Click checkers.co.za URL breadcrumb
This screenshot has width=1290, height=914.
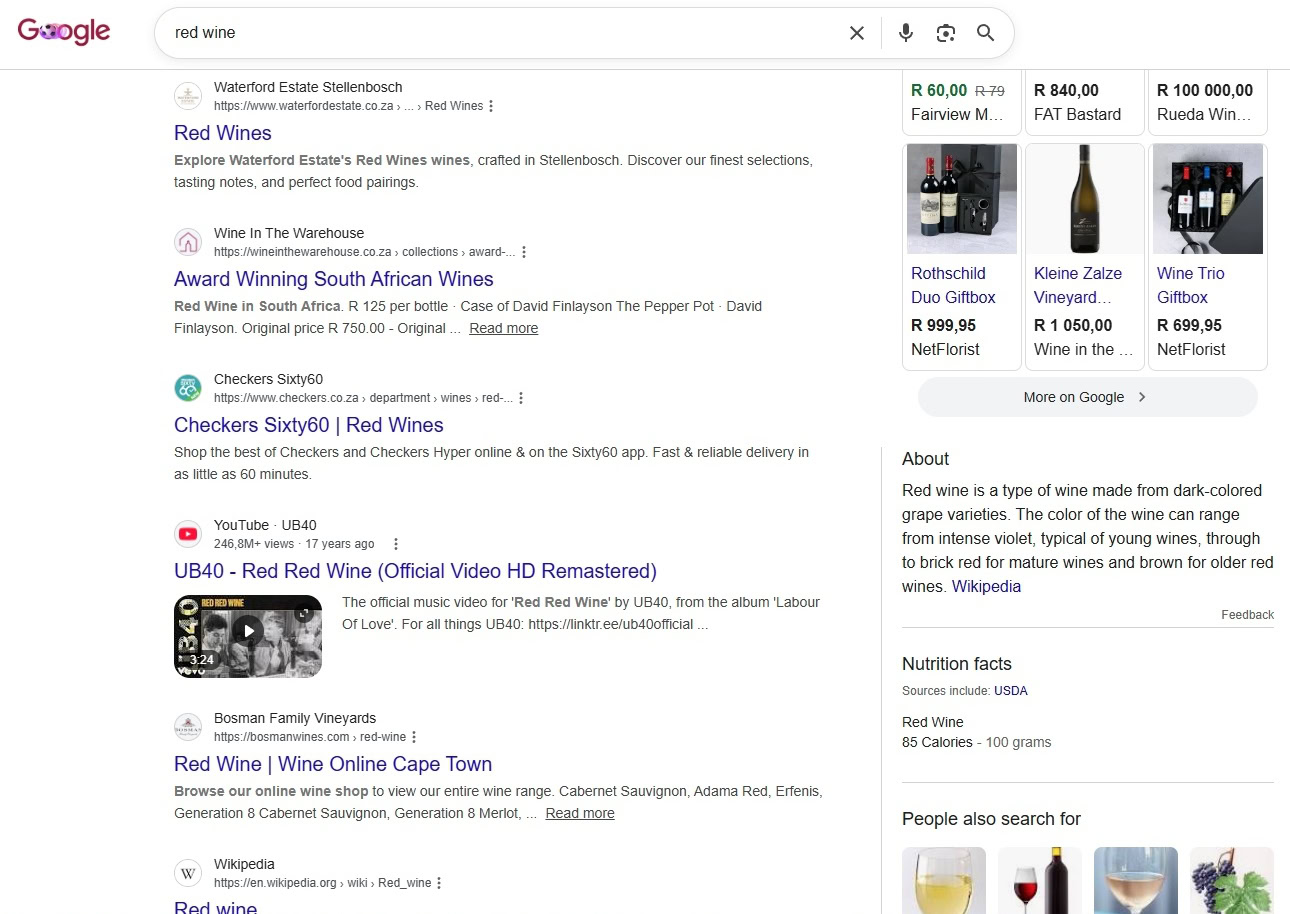pos(363,398)
